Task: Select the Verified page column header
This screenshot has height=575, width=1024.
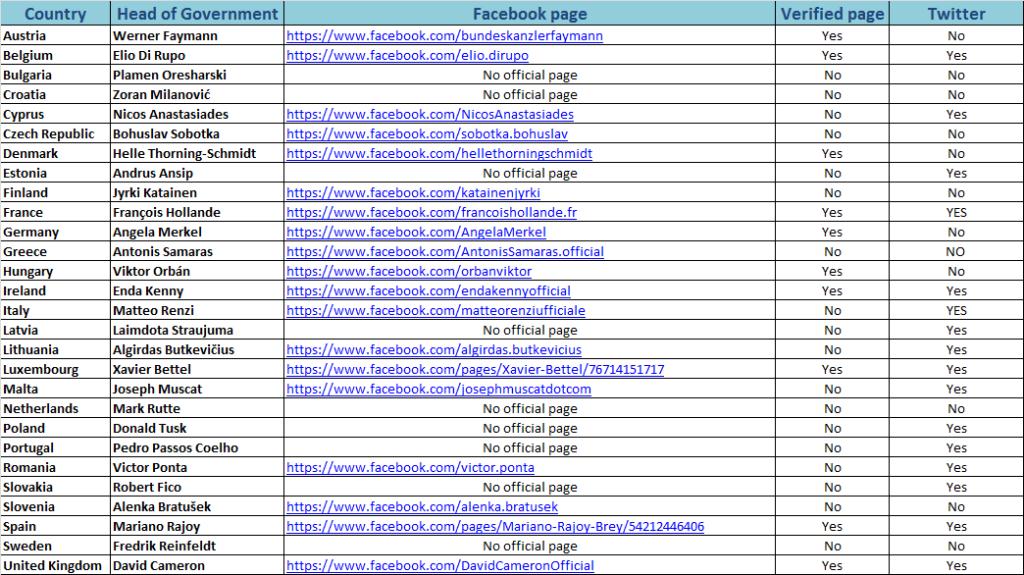Action: [832, 14]
